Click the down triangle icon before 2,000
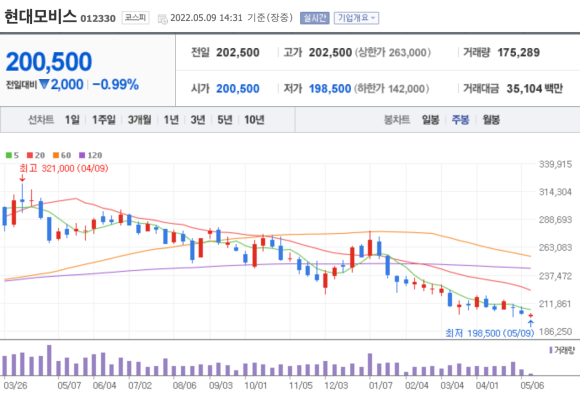 tap(44, 85)
